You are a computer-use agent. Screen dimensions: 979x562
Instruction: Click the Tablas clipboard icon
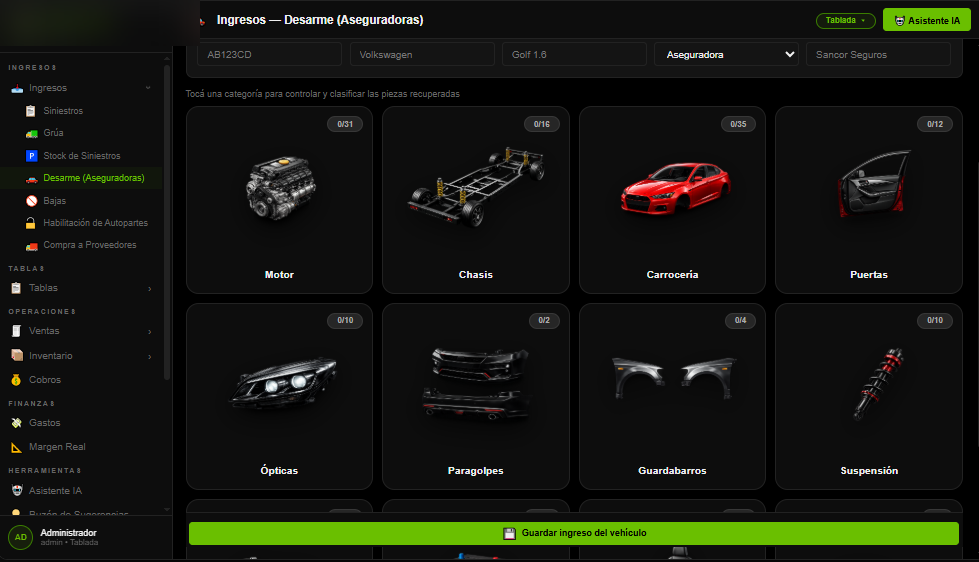pyautogui.click(x=16, y=288)
